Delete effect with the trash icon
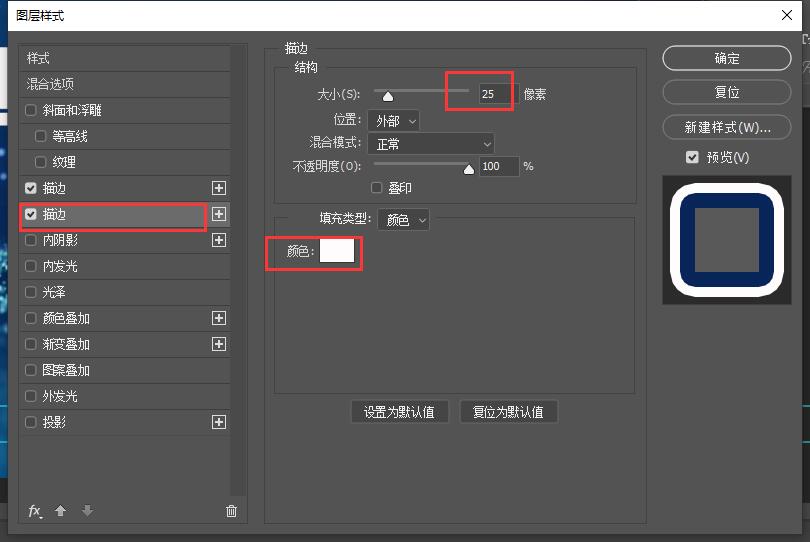 coord(231,511)
